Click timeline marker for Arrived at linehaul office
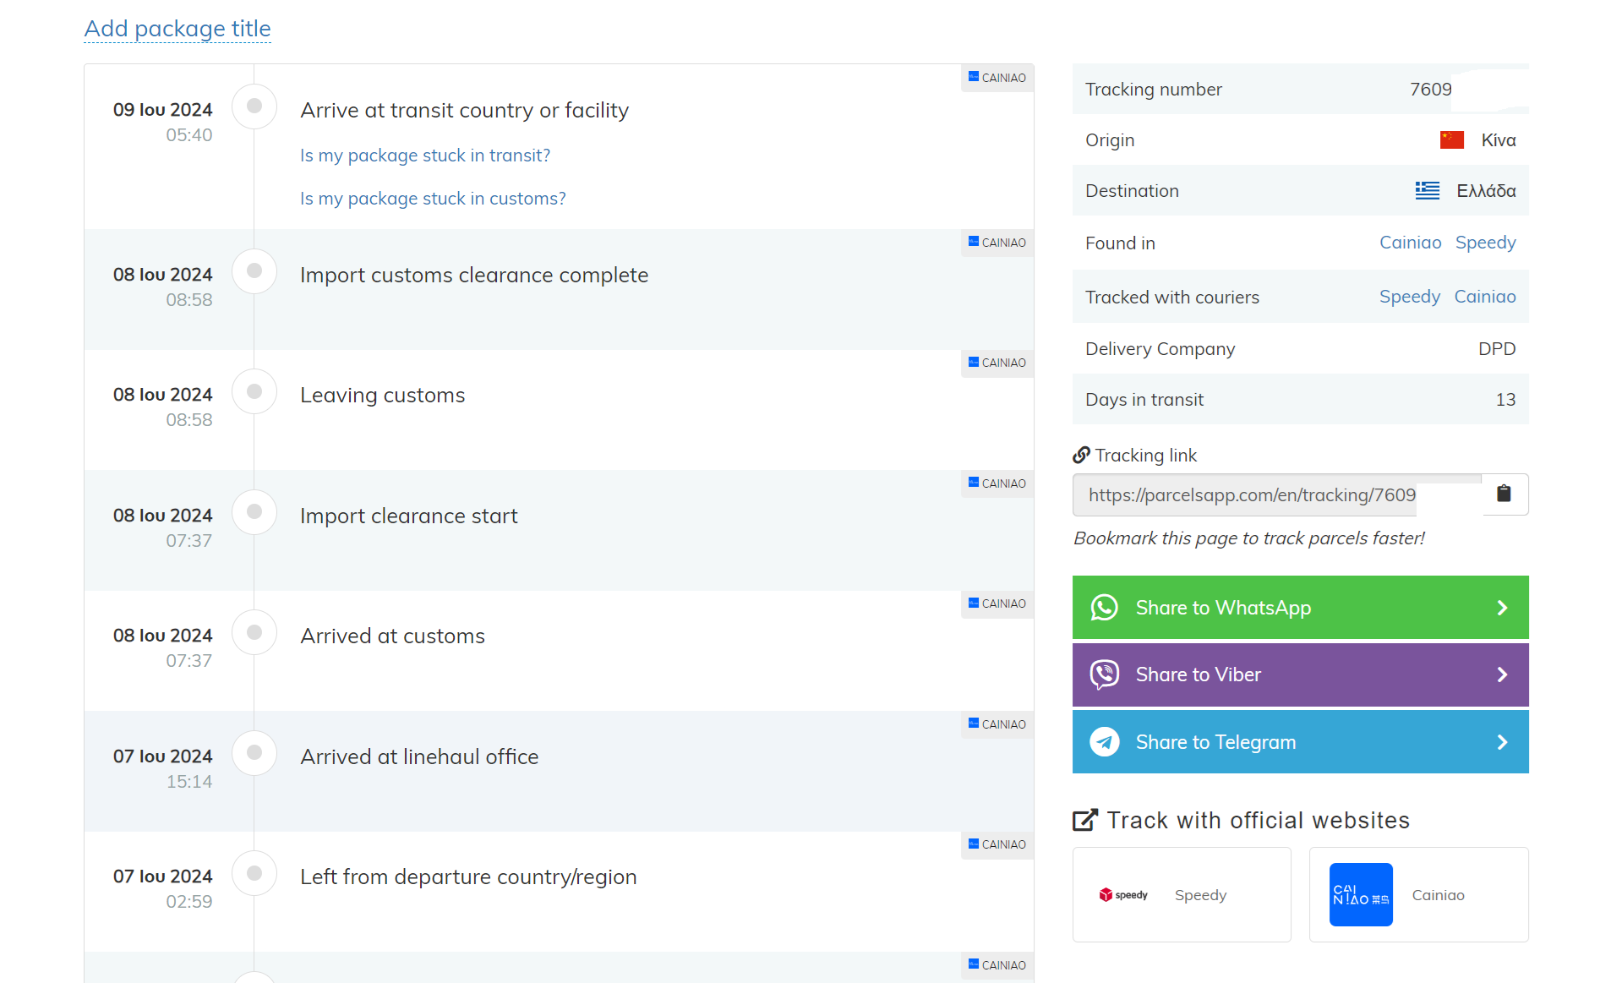 [x=254, y=752]
